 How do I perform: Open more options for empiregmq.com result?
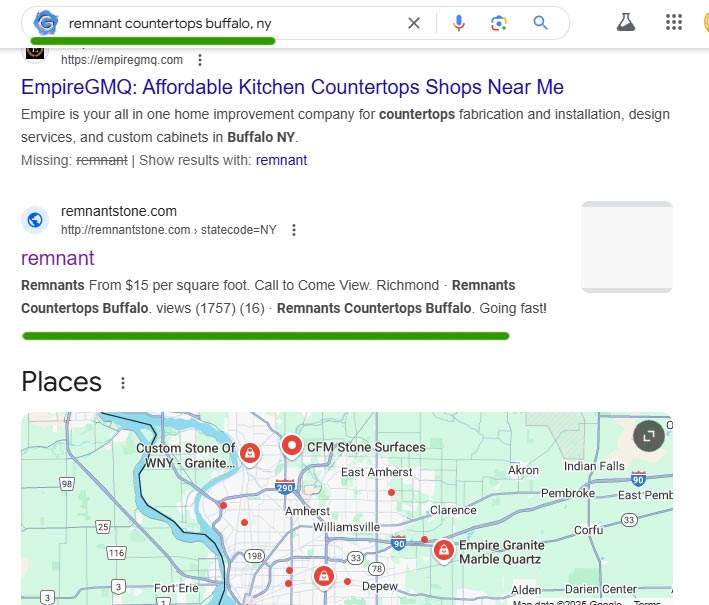coord(200,60)
